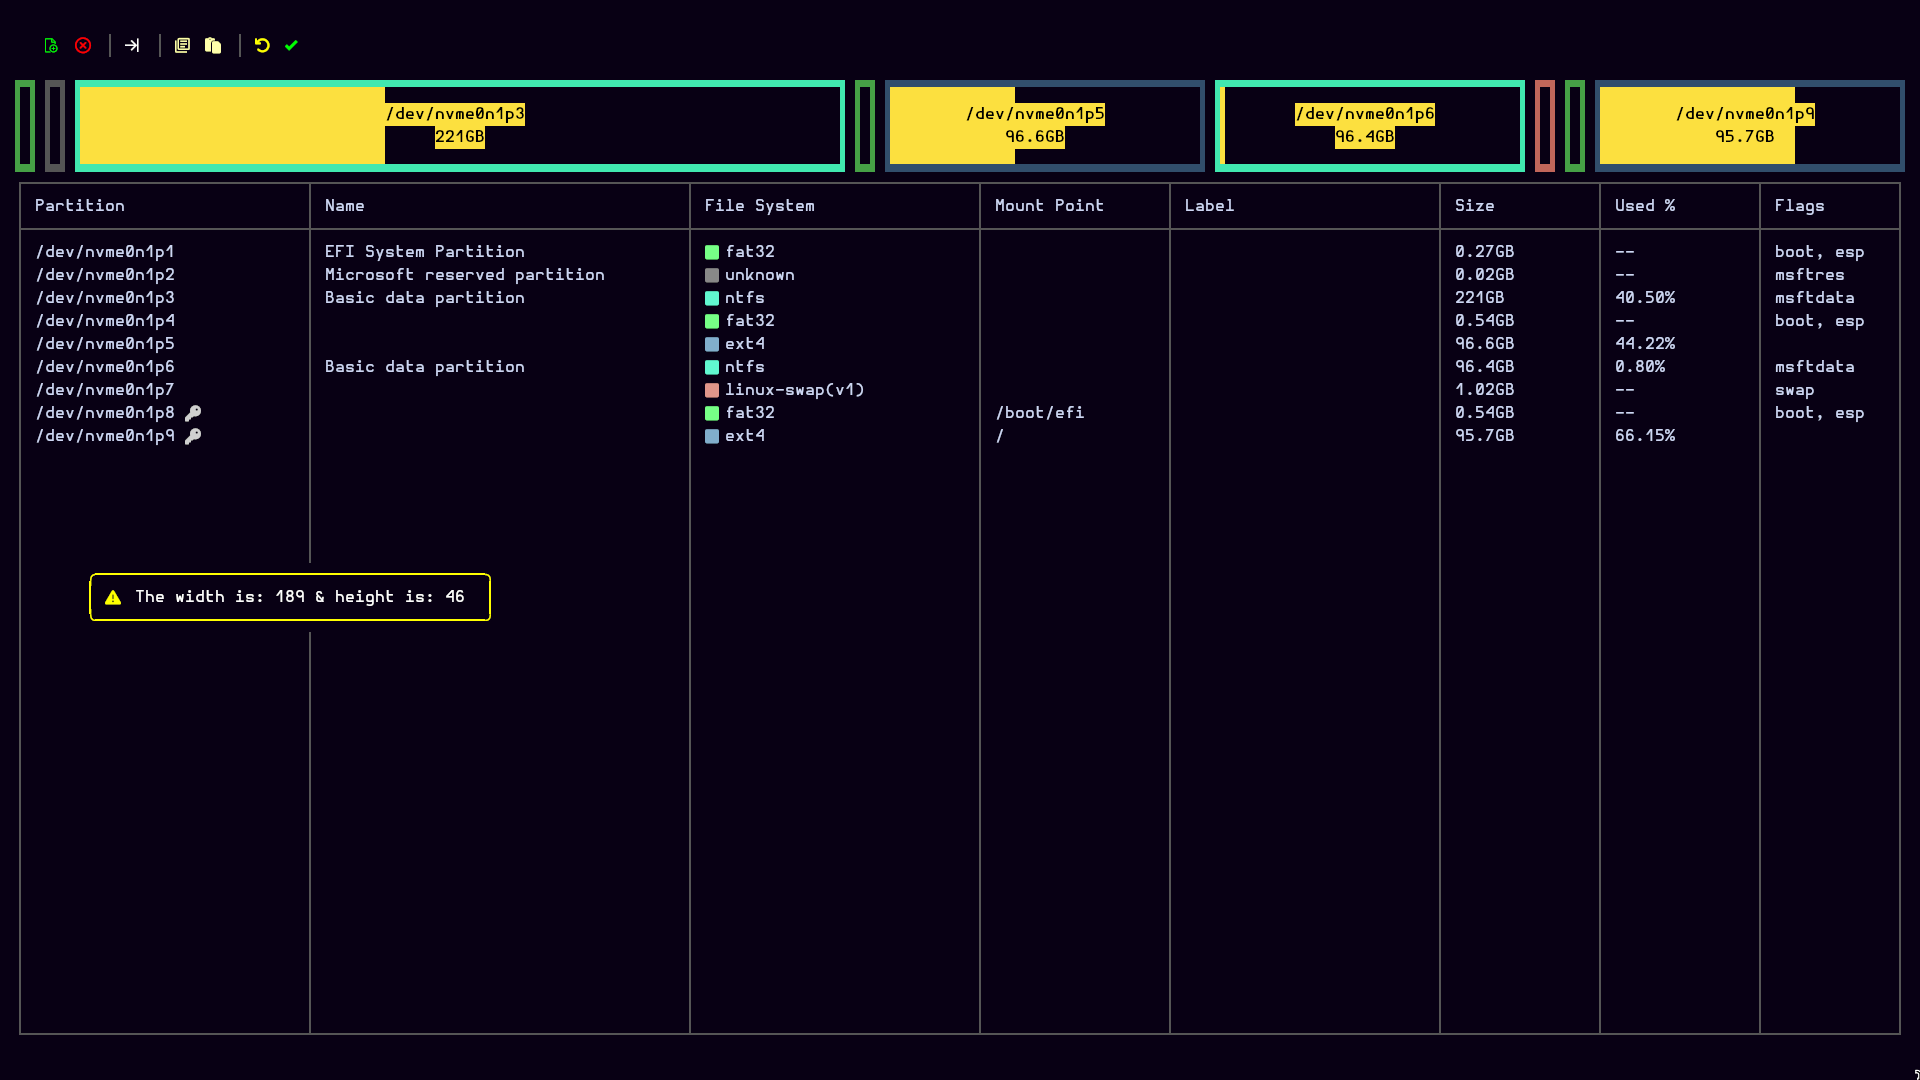This screenshot has height=1080, width=1920.
Task: Click the yellow undo operation icon
Action: coord(262,46)
